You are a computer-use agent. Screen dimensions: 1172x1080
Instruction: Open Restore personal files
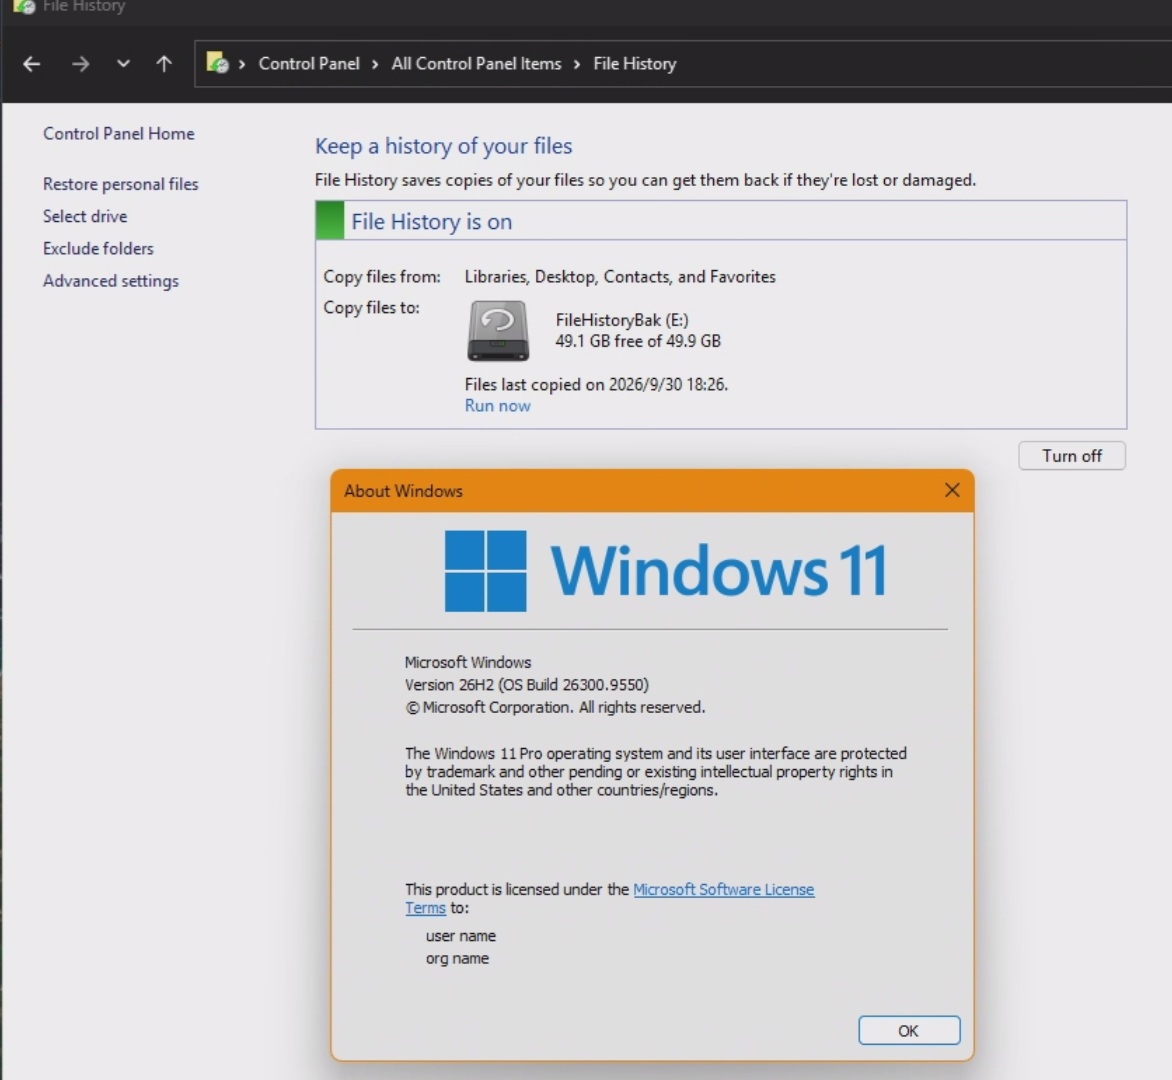click(x=120, y=184)
